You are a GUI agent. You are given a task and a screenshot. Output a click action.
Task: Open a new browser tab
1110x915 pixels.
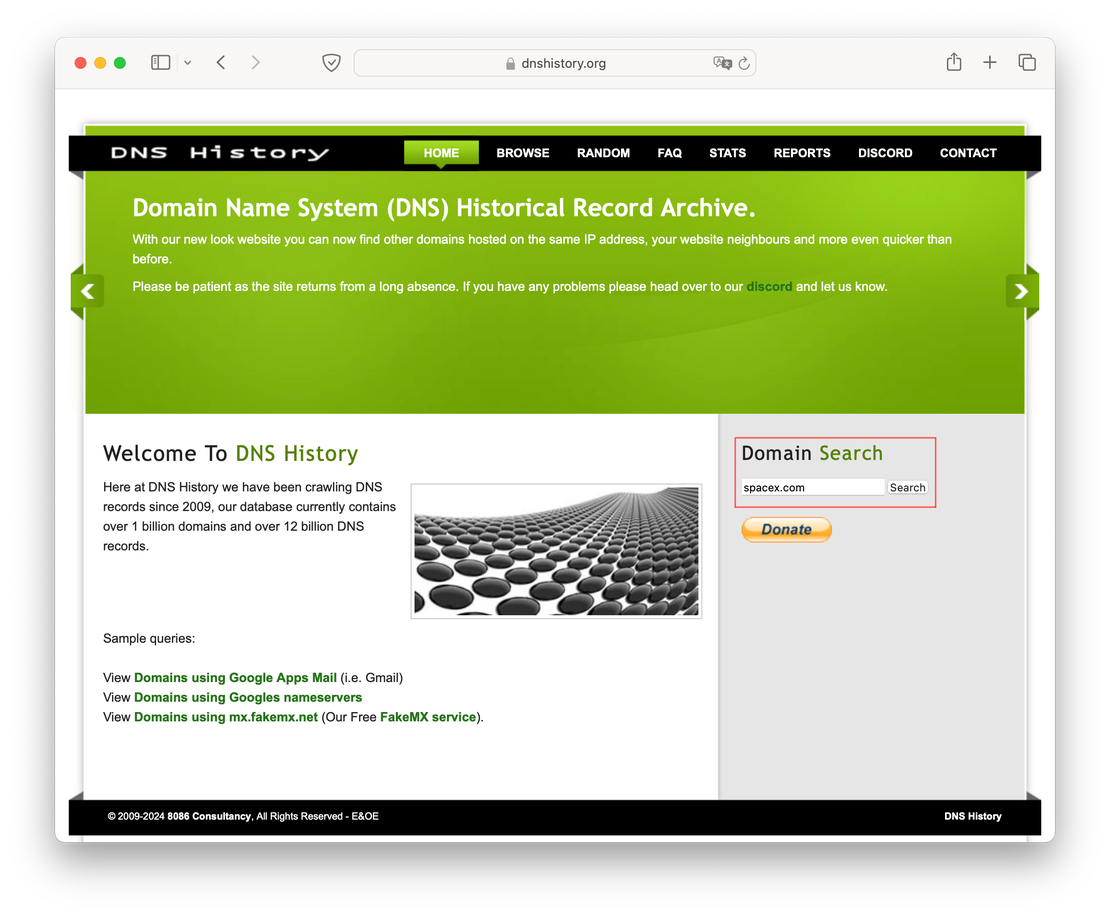pos(989,61)
